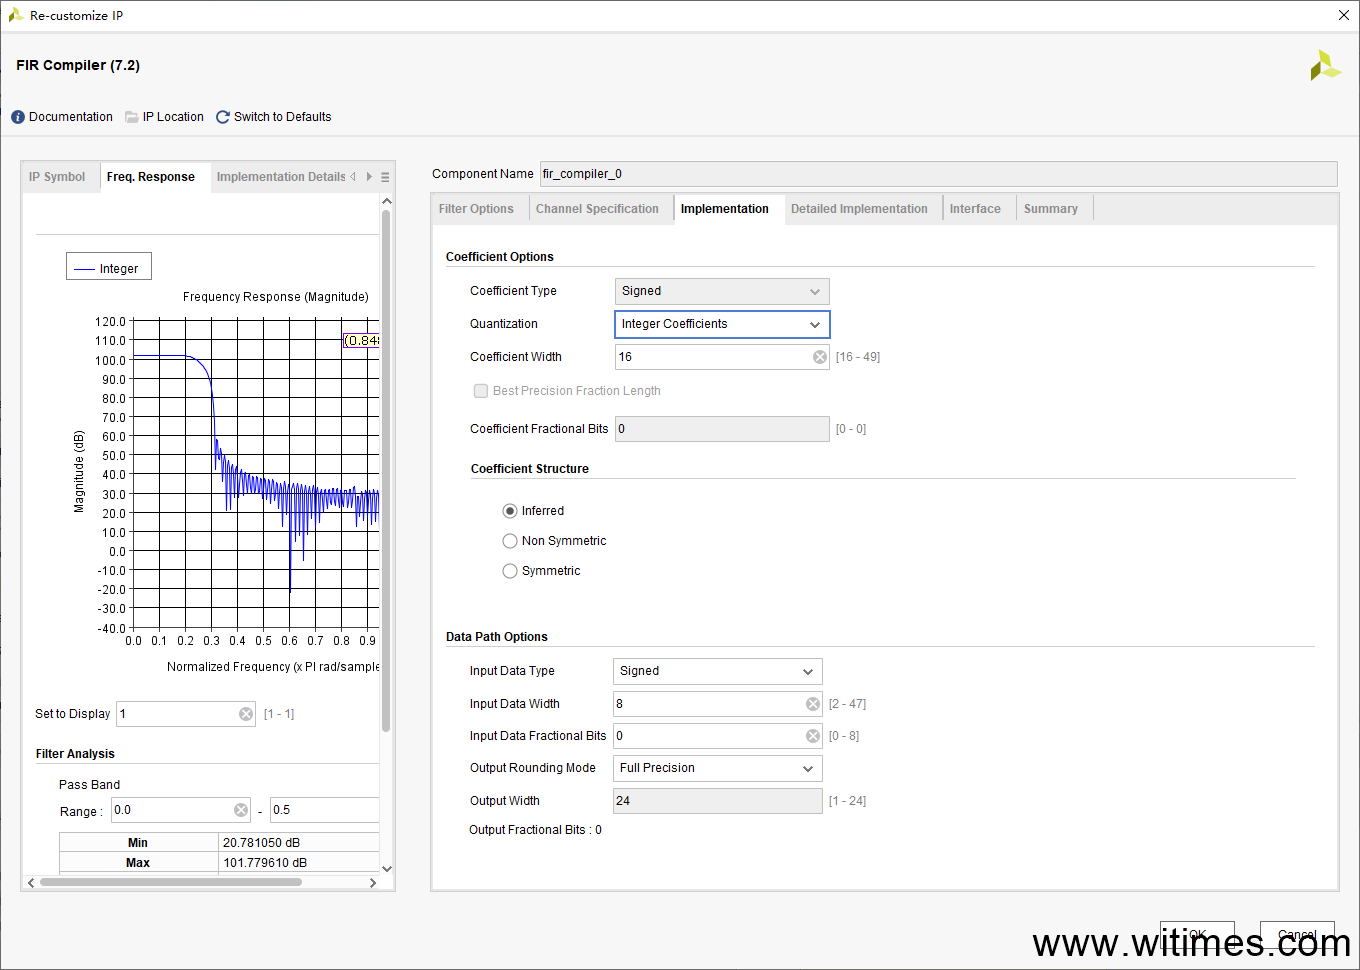
Task: Switch to Implementation Details tab
Action: [281, 177]
